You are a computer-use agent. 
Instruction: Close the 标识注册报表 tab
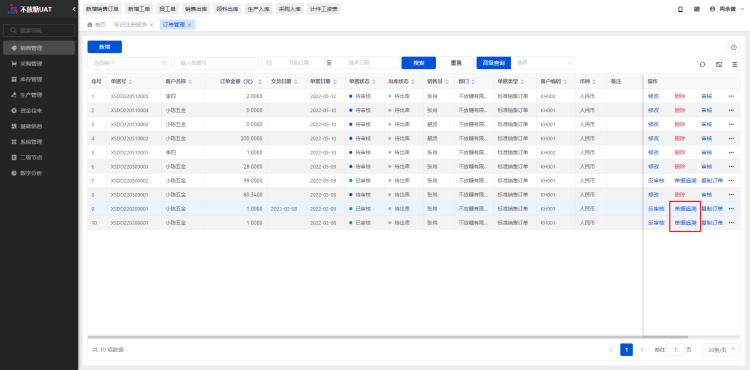tap(151, 25)
